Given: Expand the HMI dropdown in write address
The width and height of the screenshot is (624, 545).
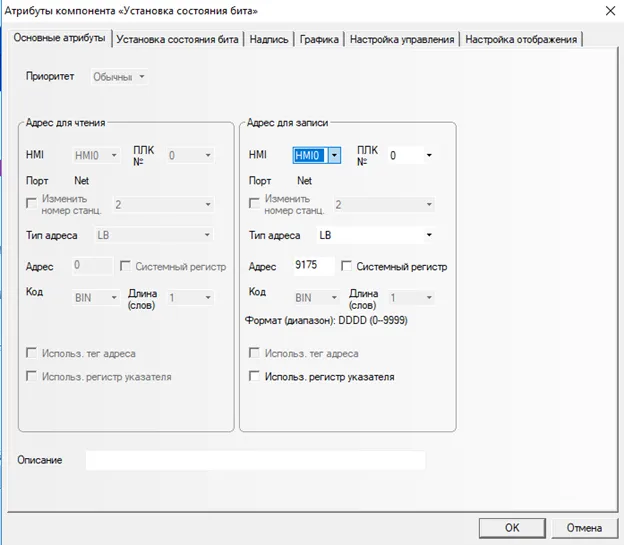Looking at the screenshot, I should pyautogui.click(x=334, y=155).
